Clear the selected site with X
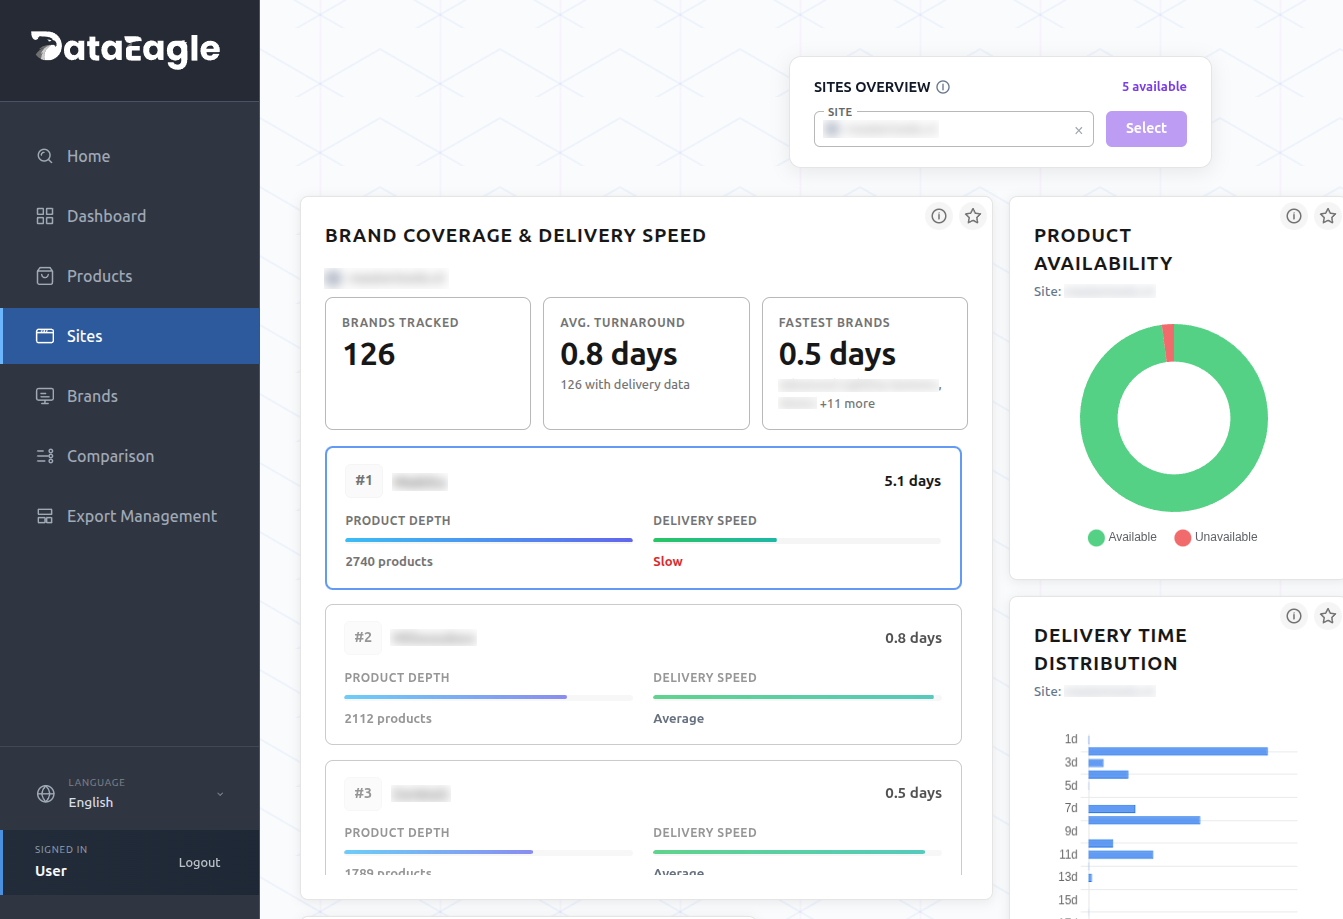The width and height of the screenshot is (1343, 919). click(x=1078, y=130)
